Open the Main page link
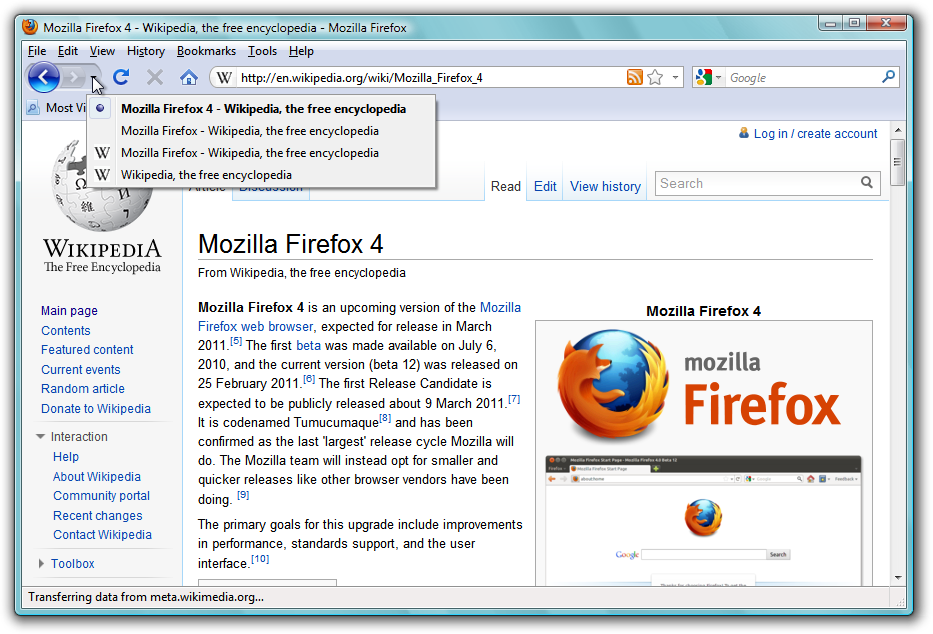The width and height of the screenshot is (933, 634). tap(69, 310)
